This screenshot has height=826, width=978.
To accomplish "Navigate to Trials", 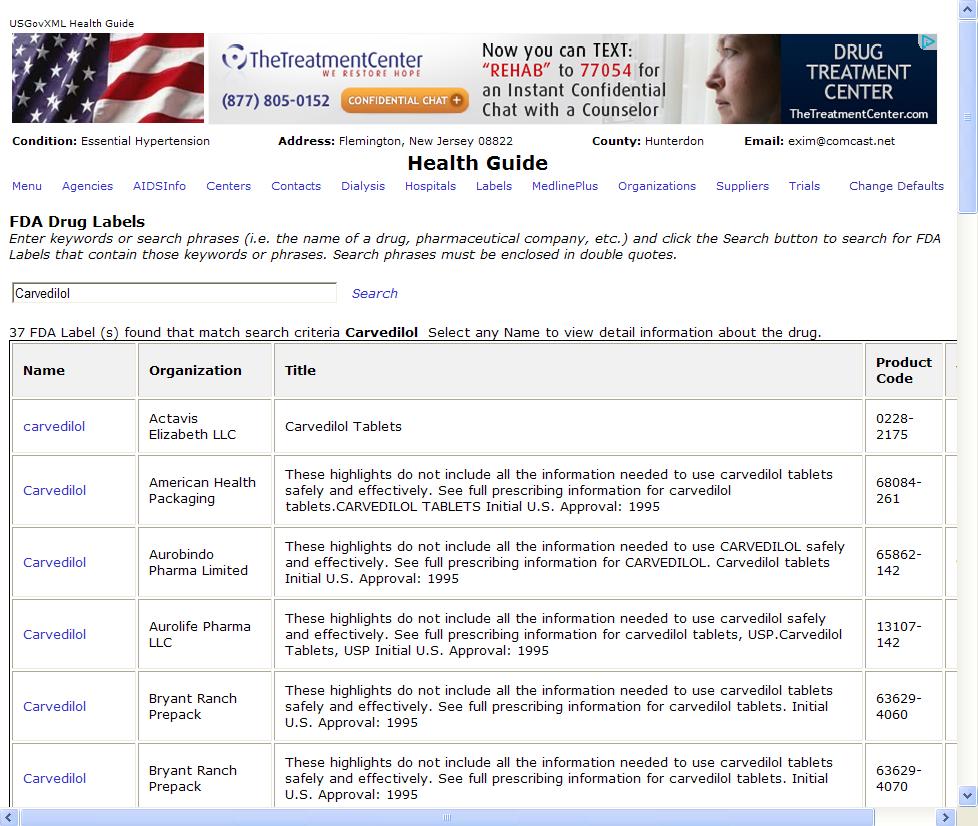I will click(804, 186).
